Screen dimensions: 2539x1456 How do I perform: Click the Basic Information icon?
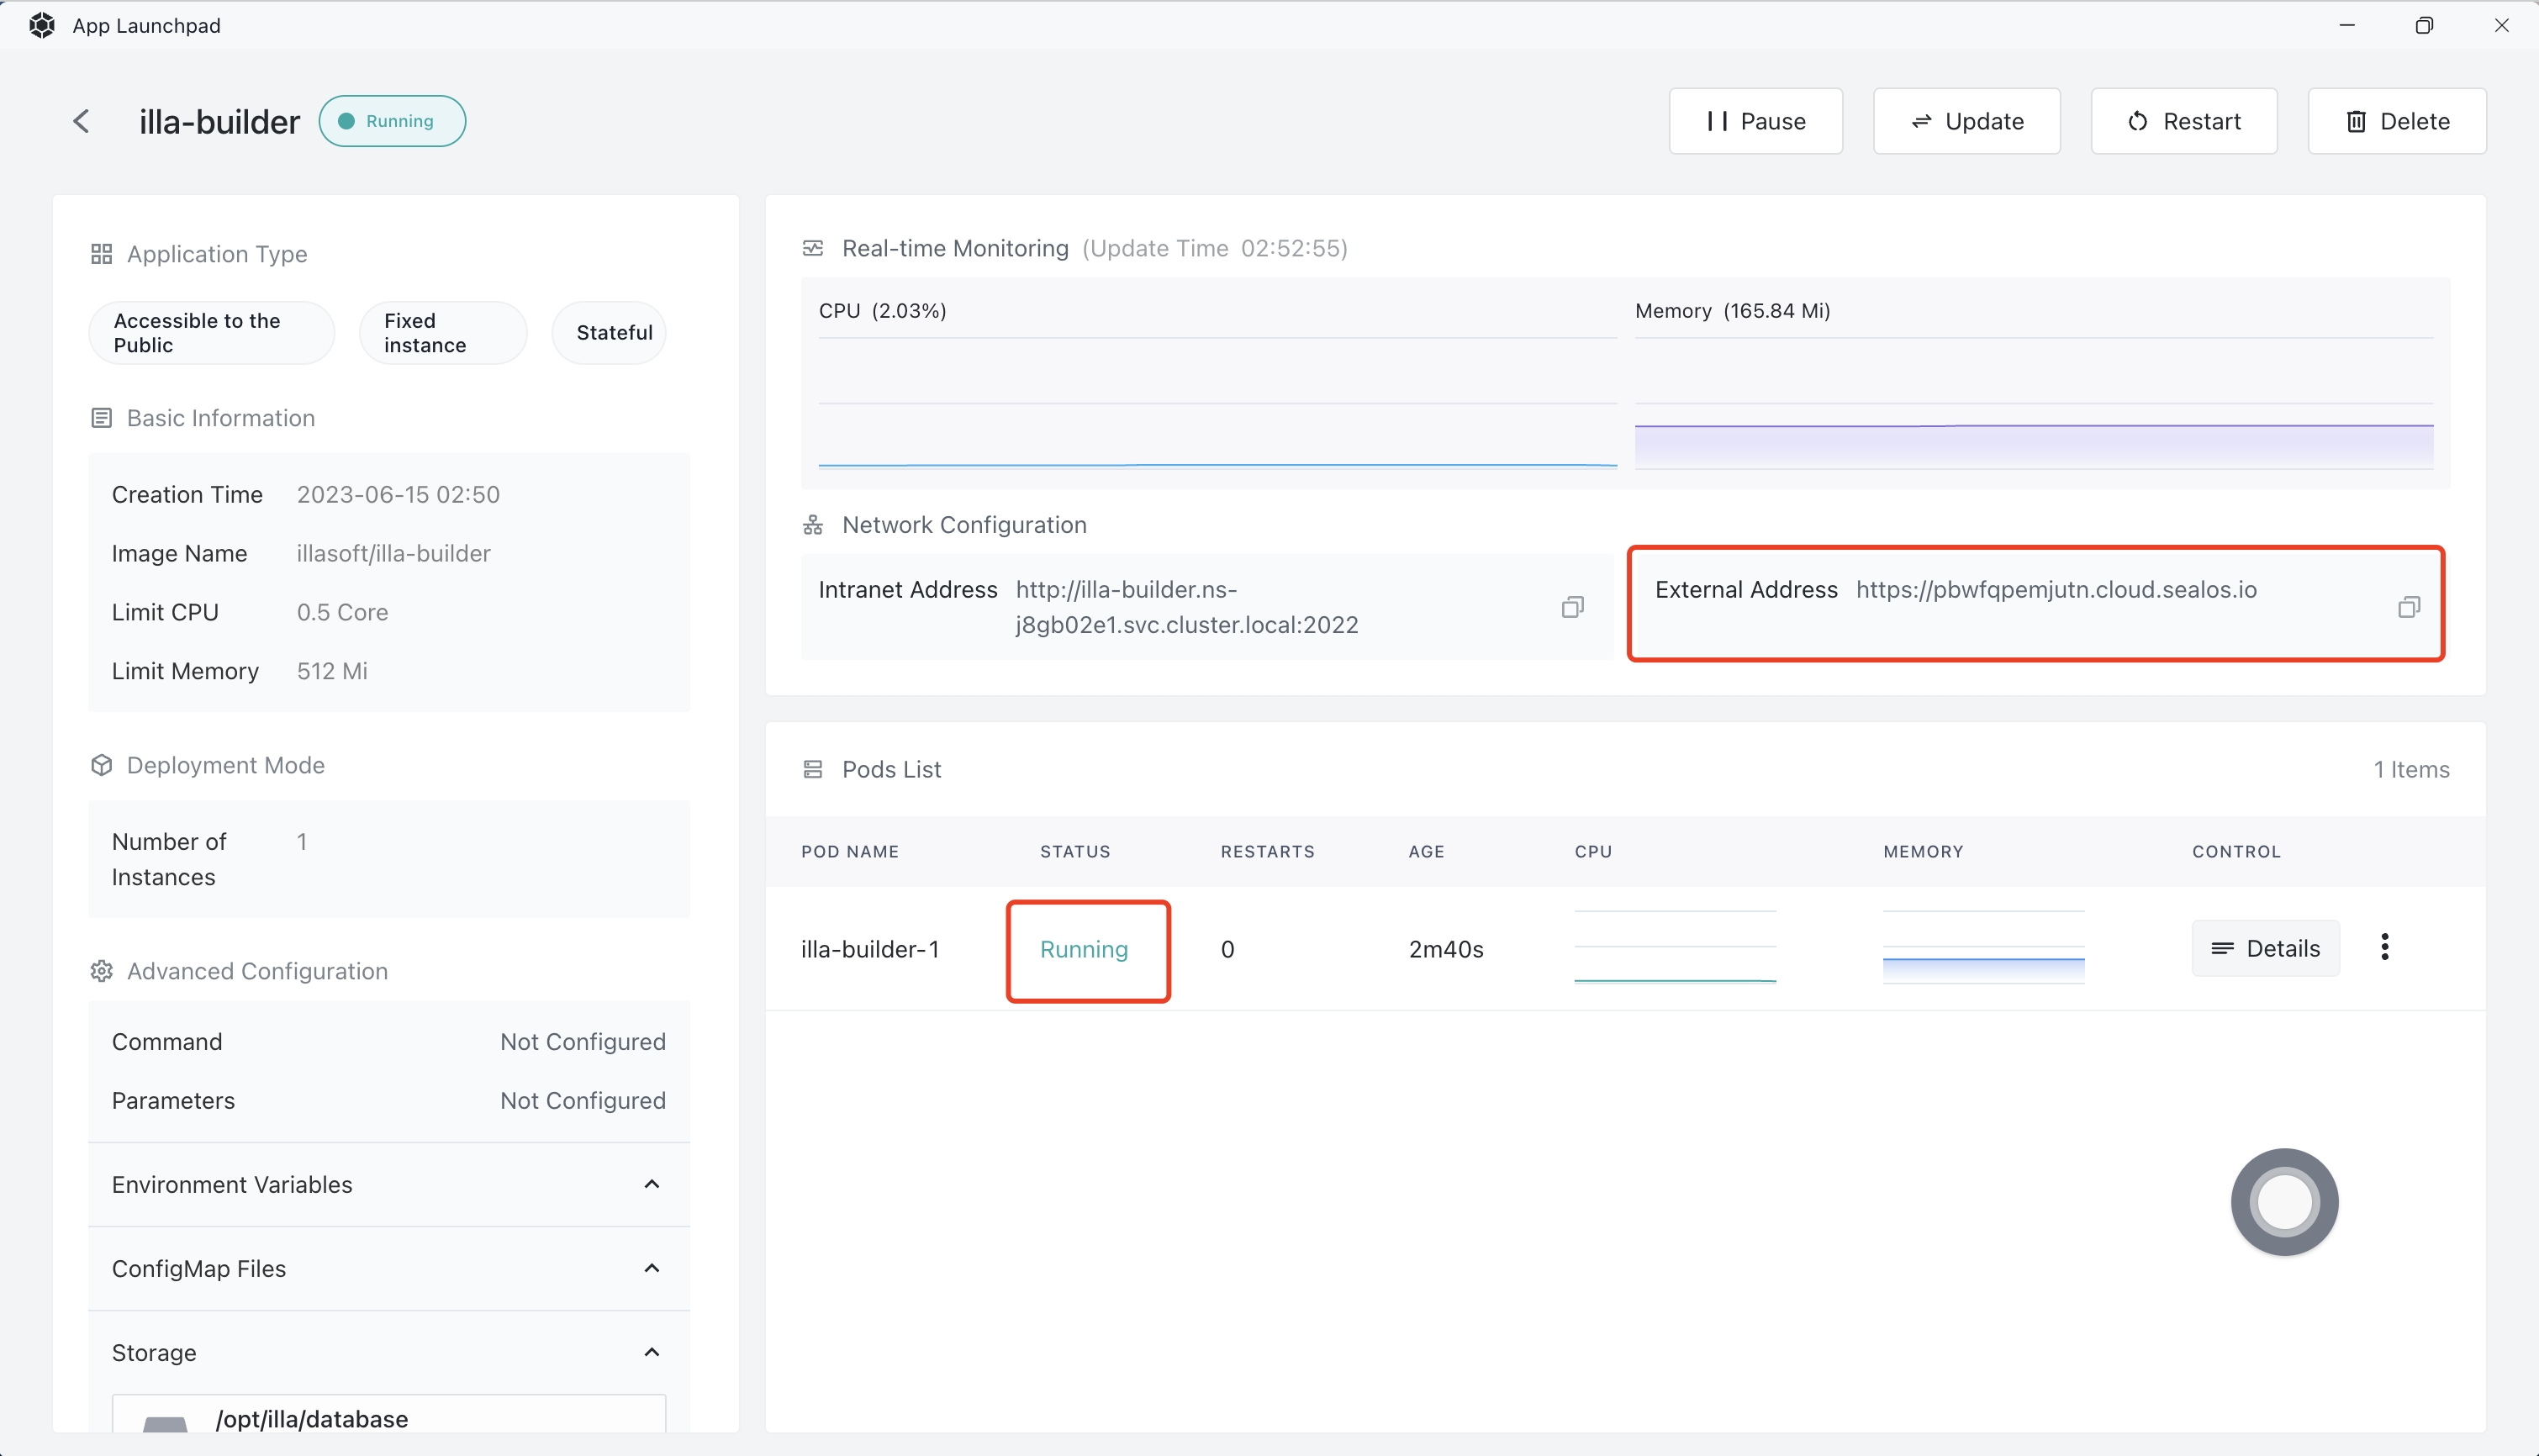[101, 418]
